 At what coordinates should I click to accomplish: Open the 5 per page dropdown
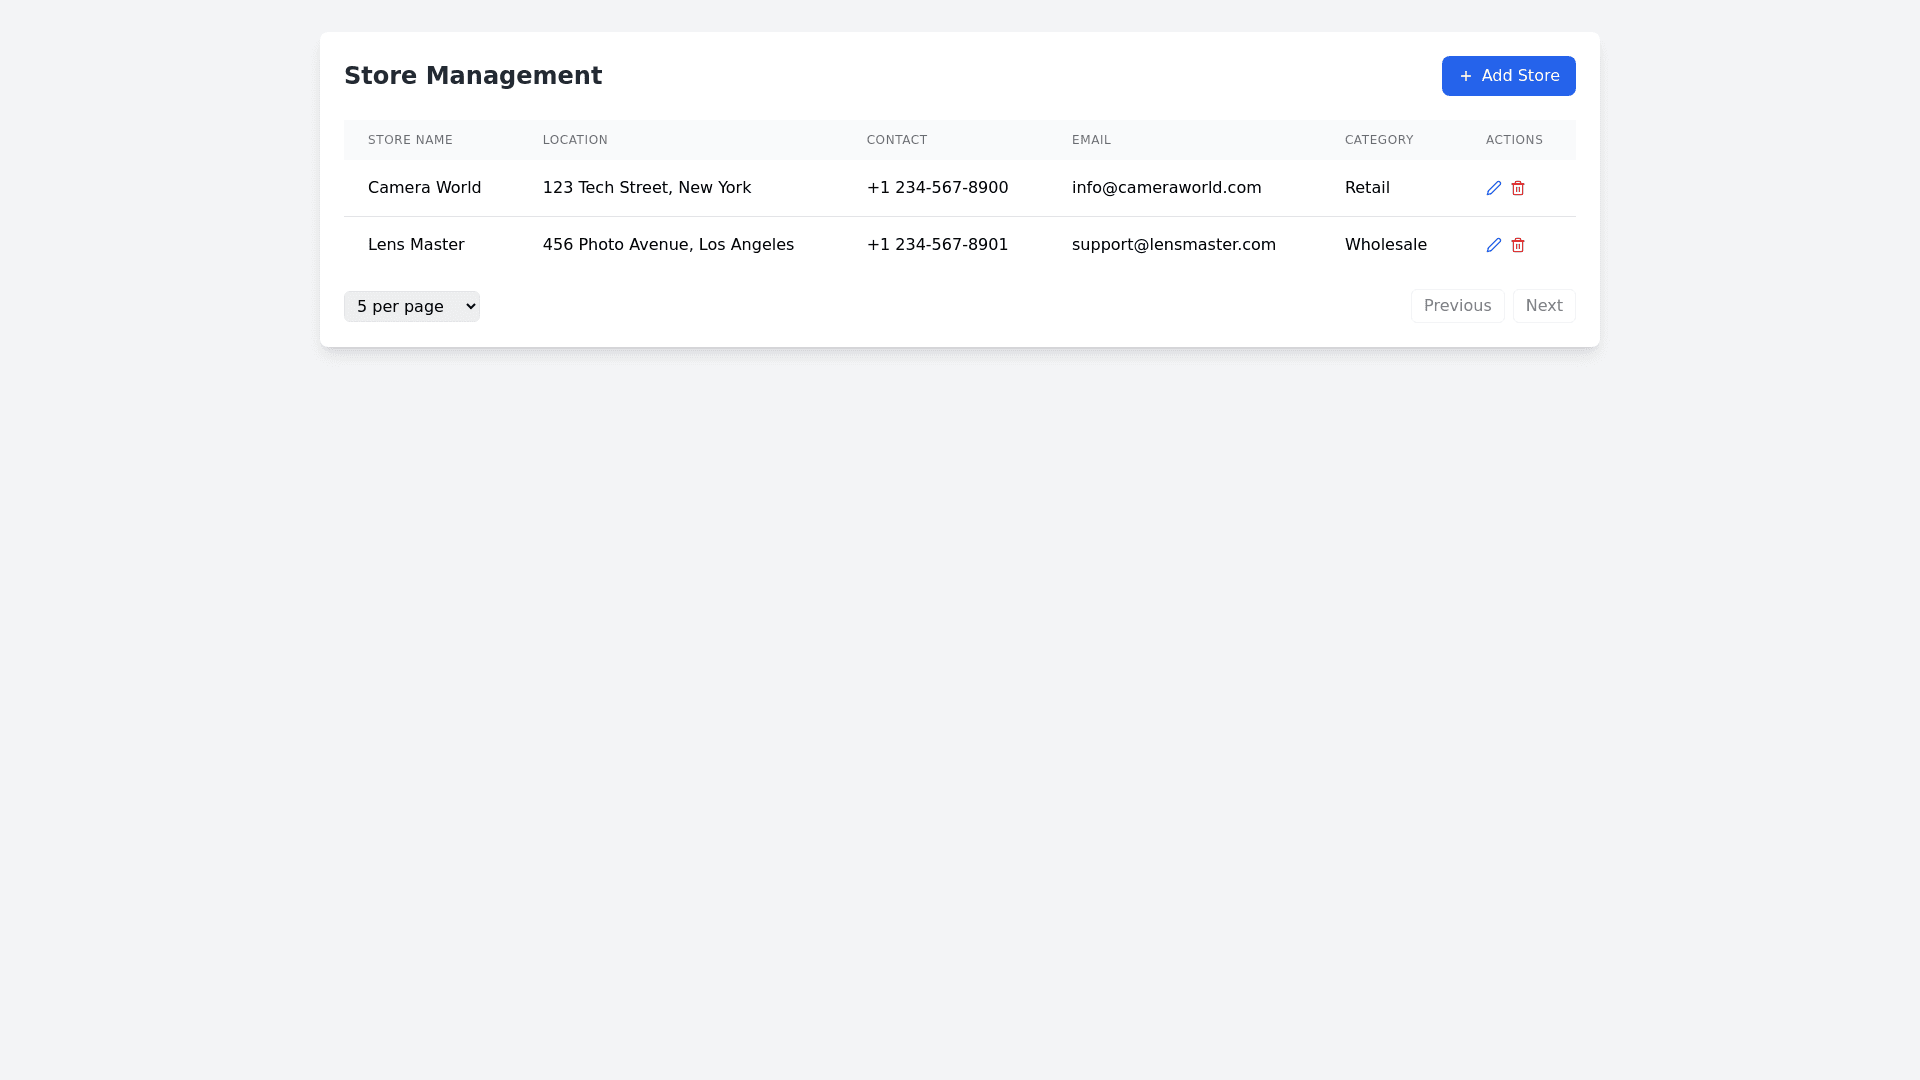click(x=411, y=306)
